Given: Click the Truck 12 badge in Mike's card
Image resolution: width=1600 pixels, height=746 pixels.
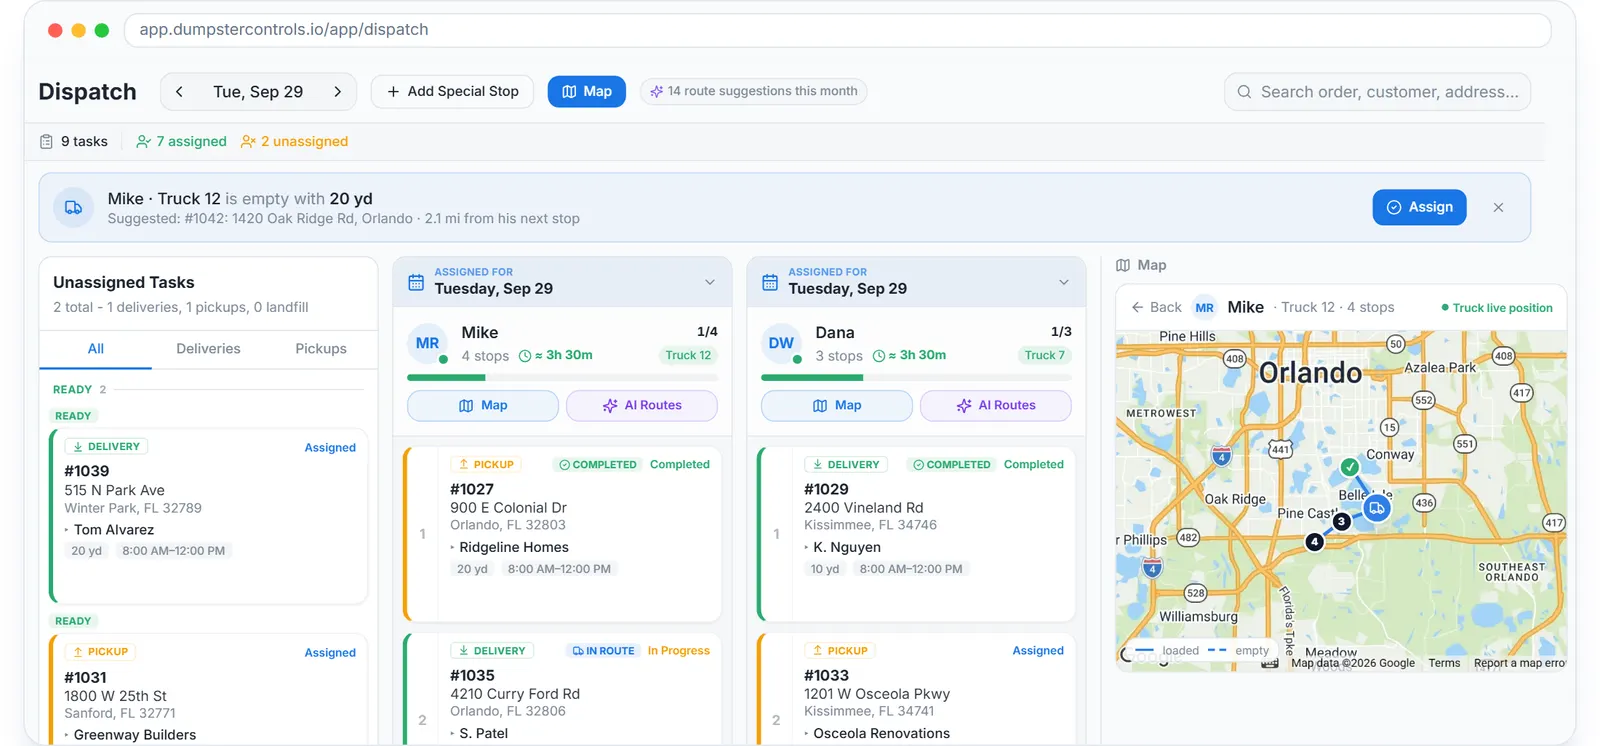Looking at the screenshot, I should 688,356.
